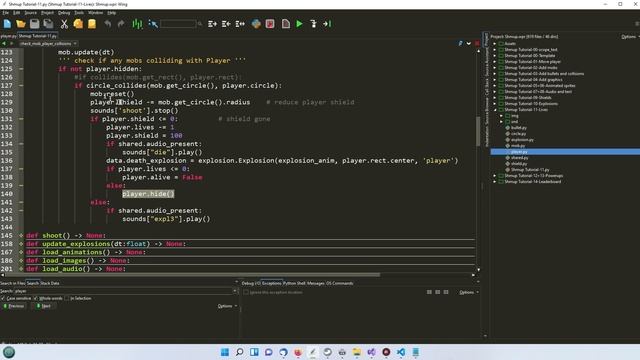The width and height of the screenshot is (640, 360).
Task: Click the Cut scissors icon
Action: click(64, 24)
